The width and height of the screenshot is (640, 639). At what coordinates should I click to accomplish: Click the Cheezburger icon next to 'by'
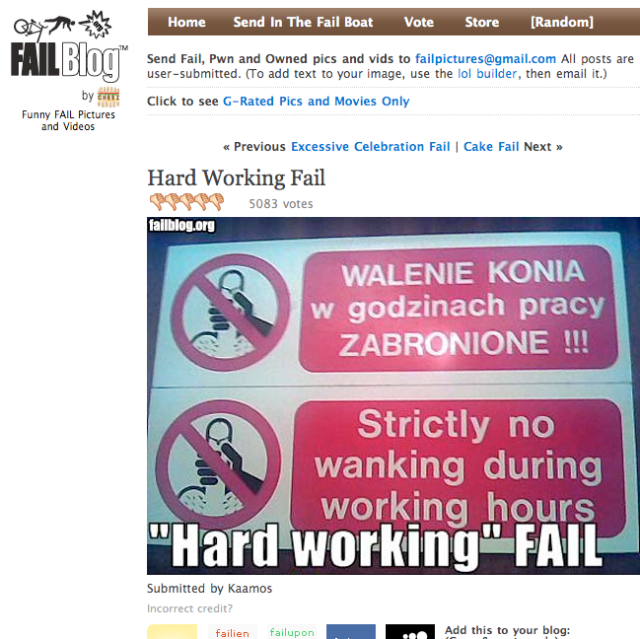(109, 97)
